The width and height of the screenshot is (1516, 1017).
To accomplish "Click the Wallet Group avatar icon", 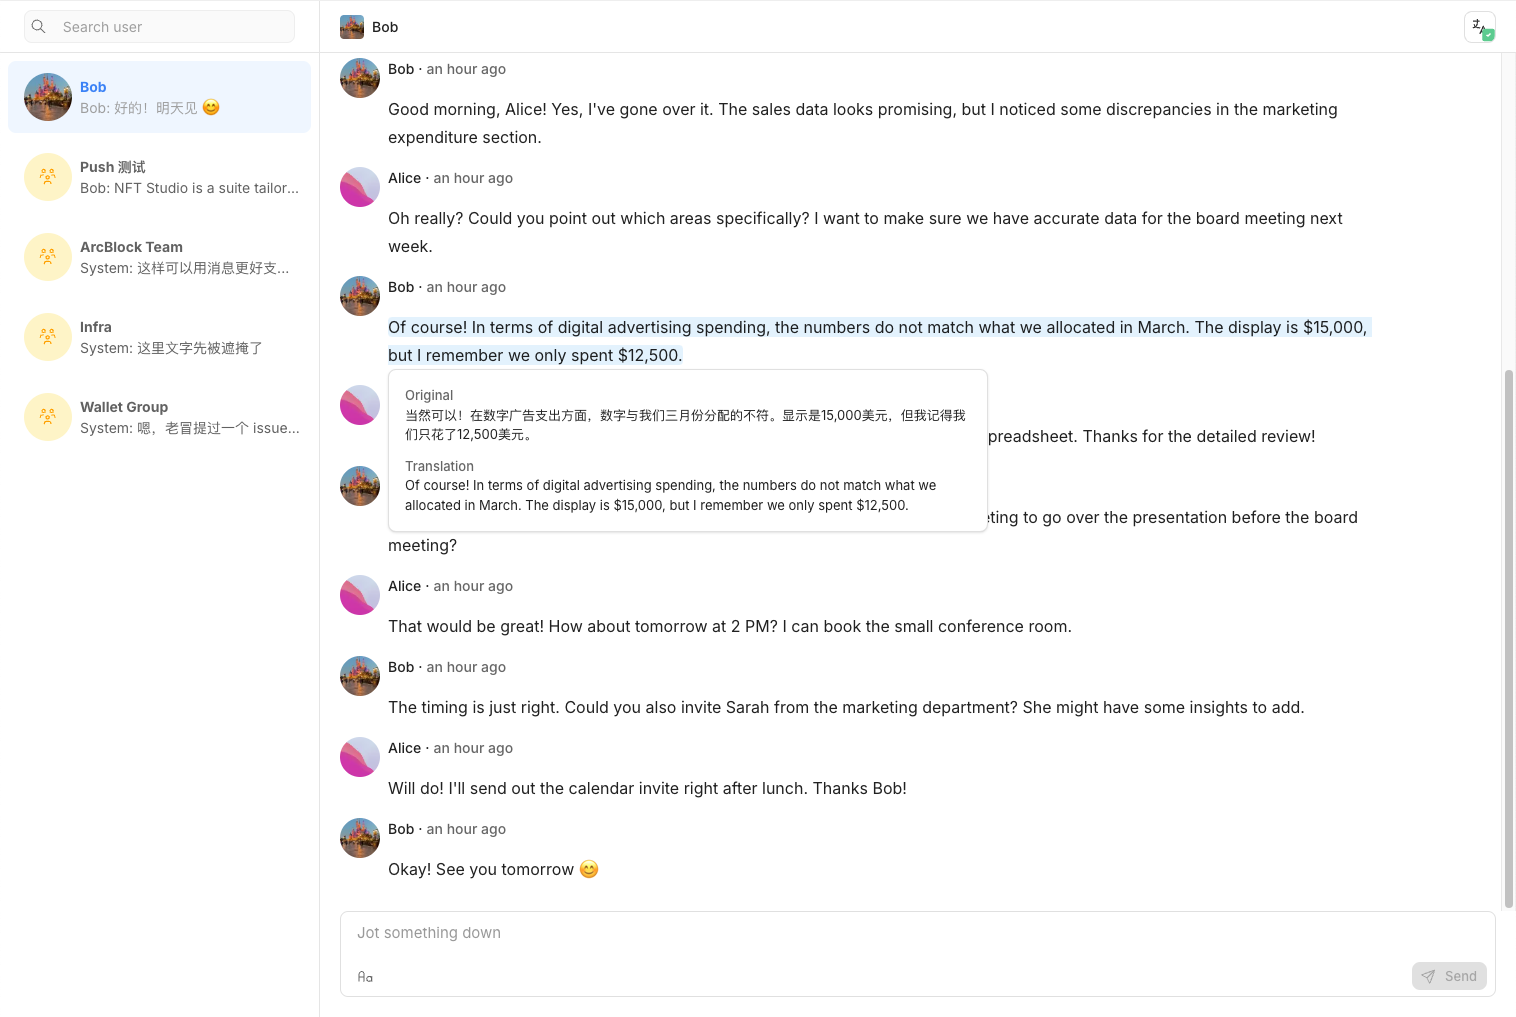I will point(48,417).
